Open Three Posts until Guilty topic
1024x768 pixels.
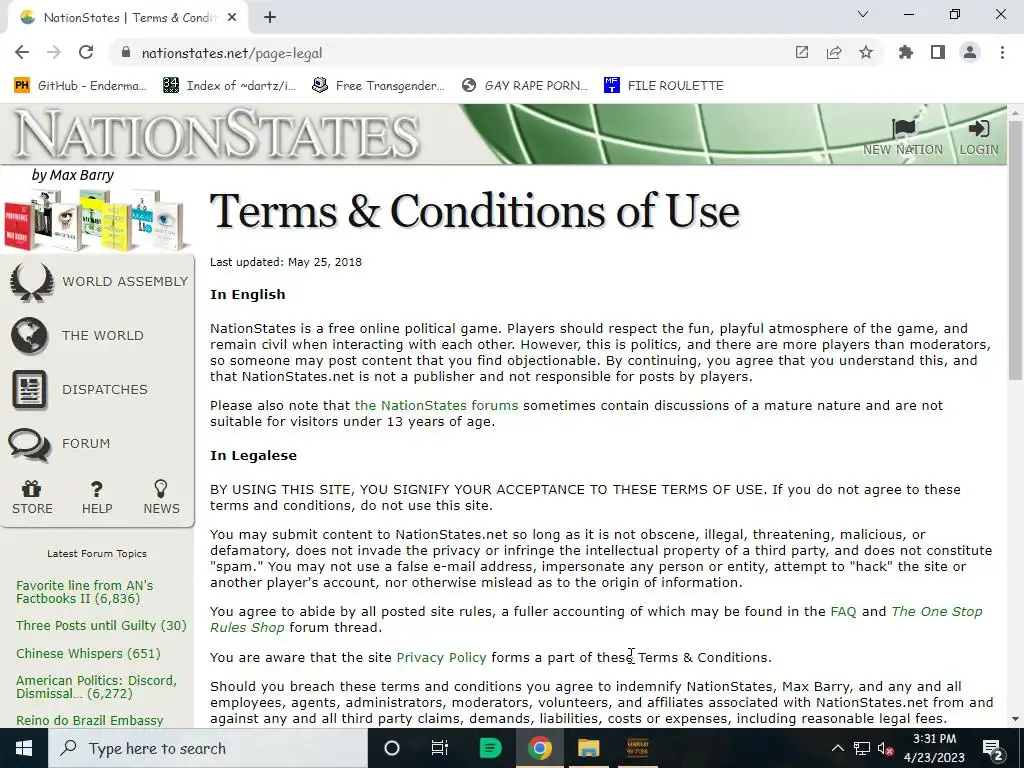[x=101, y=626]
